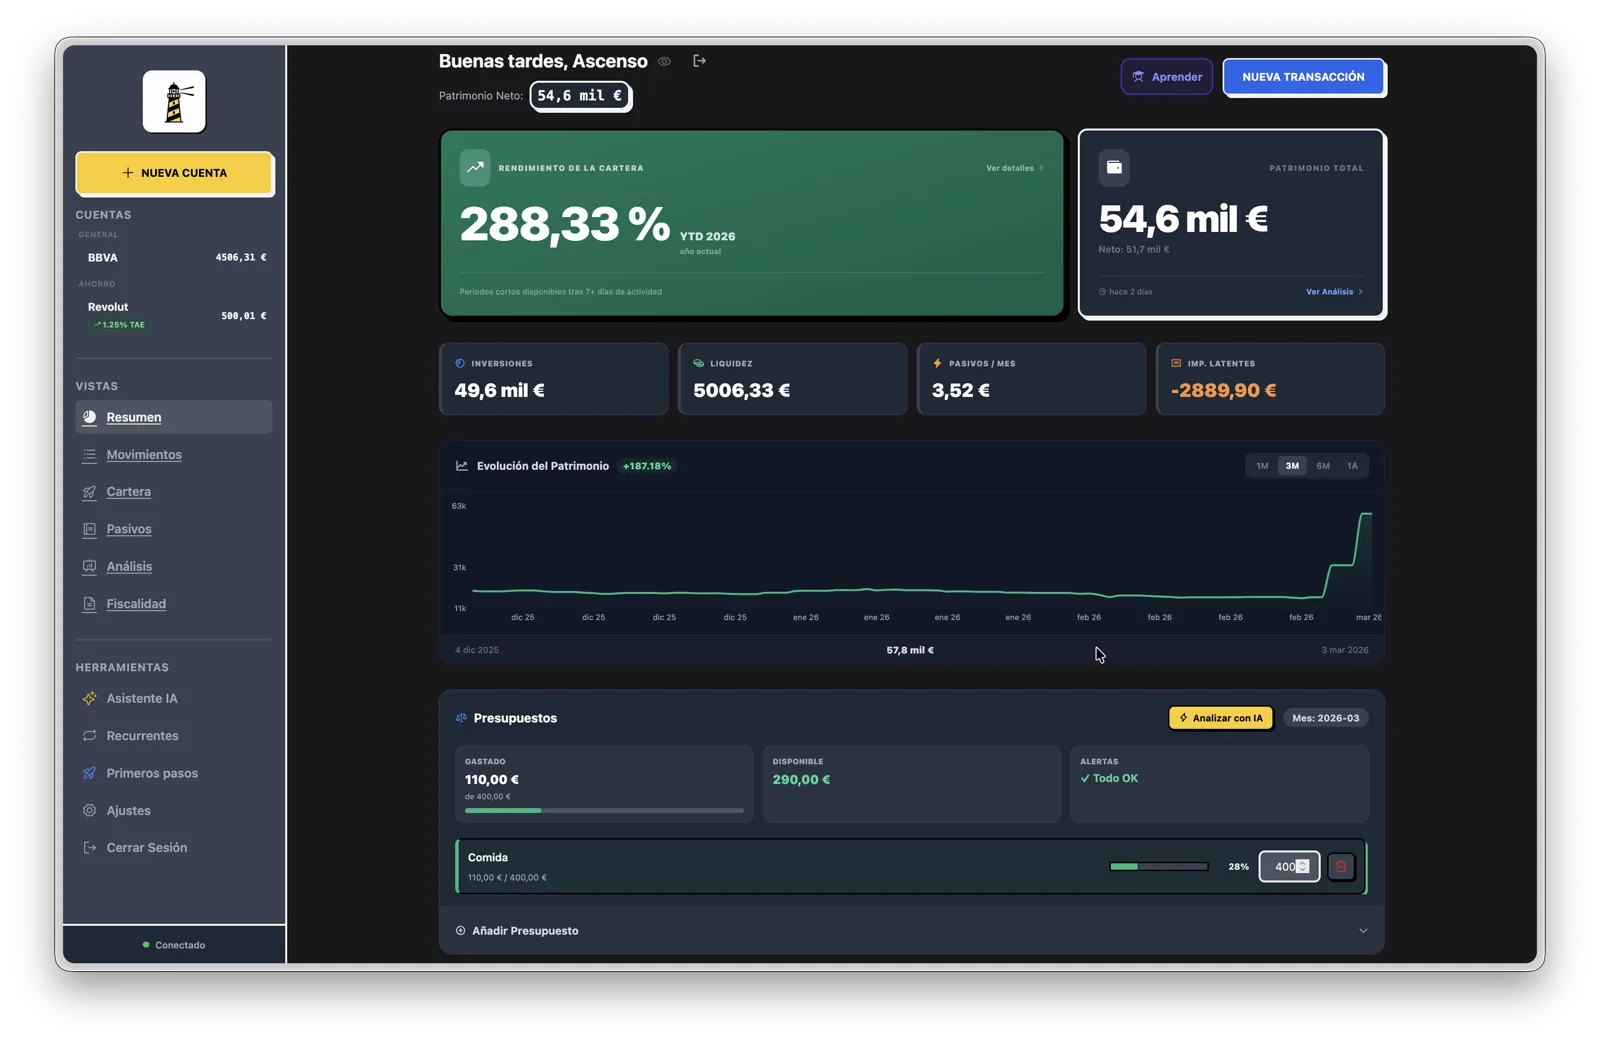
Task: Click the Inversiones 49,6 mil € card
Action: pyautogui.click(x=554, y=379)
